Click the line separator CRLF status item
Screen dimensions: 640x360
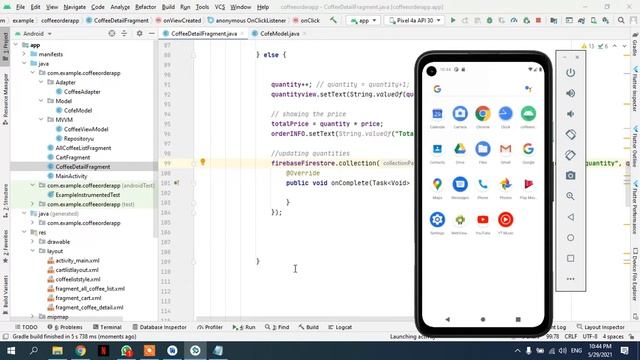571,337
